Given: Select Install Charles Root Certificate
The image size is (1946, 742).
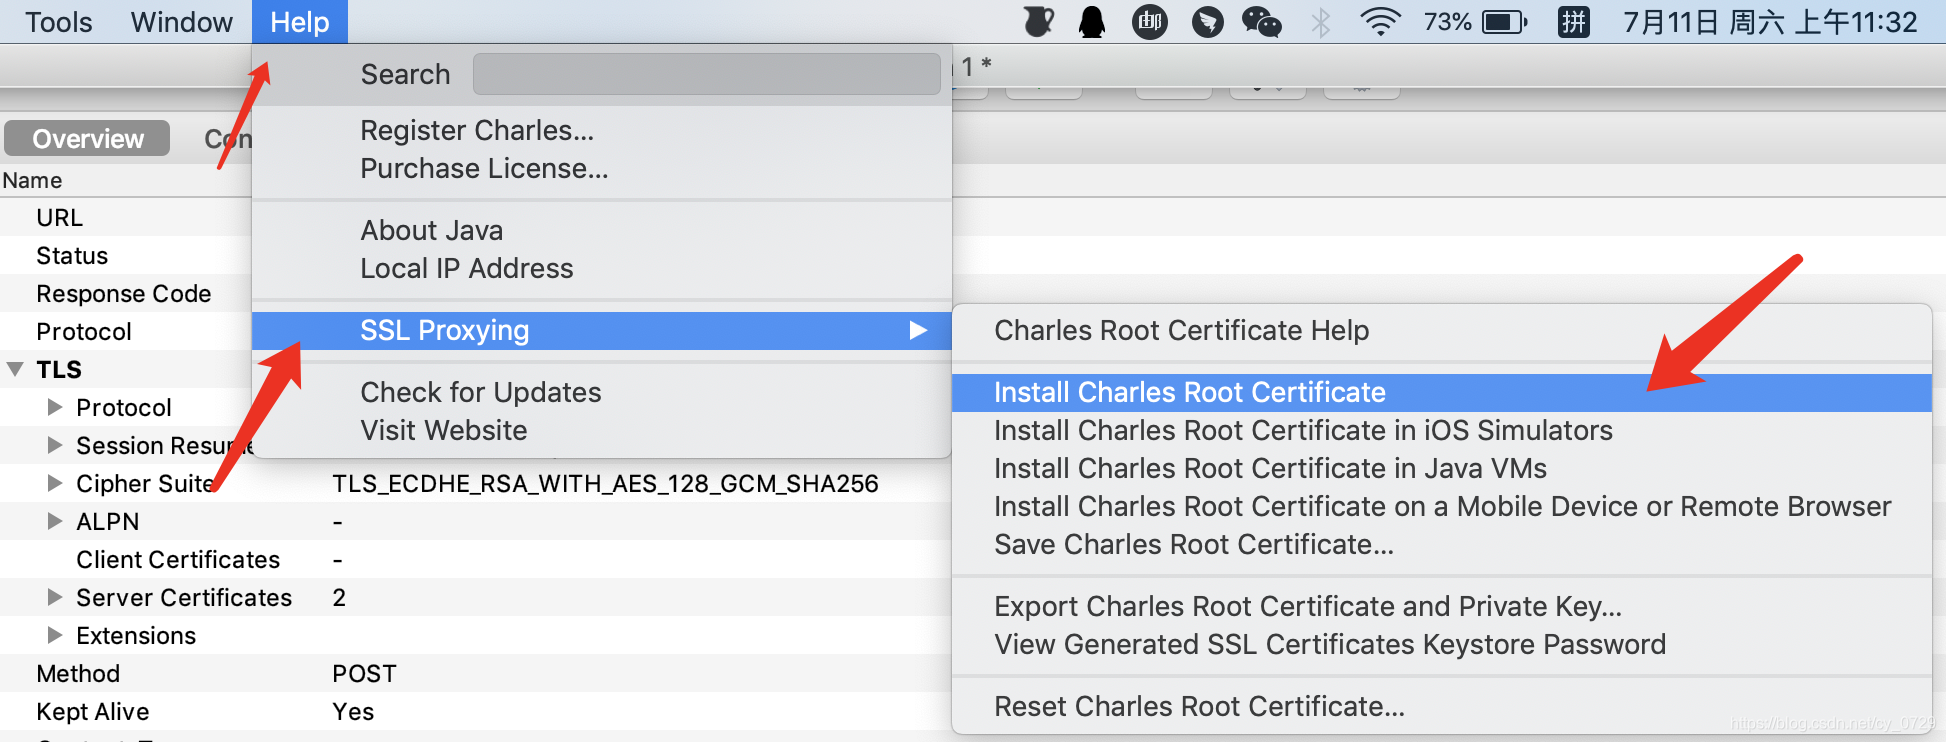Looking at the screenshot, I should point(1441,392).
